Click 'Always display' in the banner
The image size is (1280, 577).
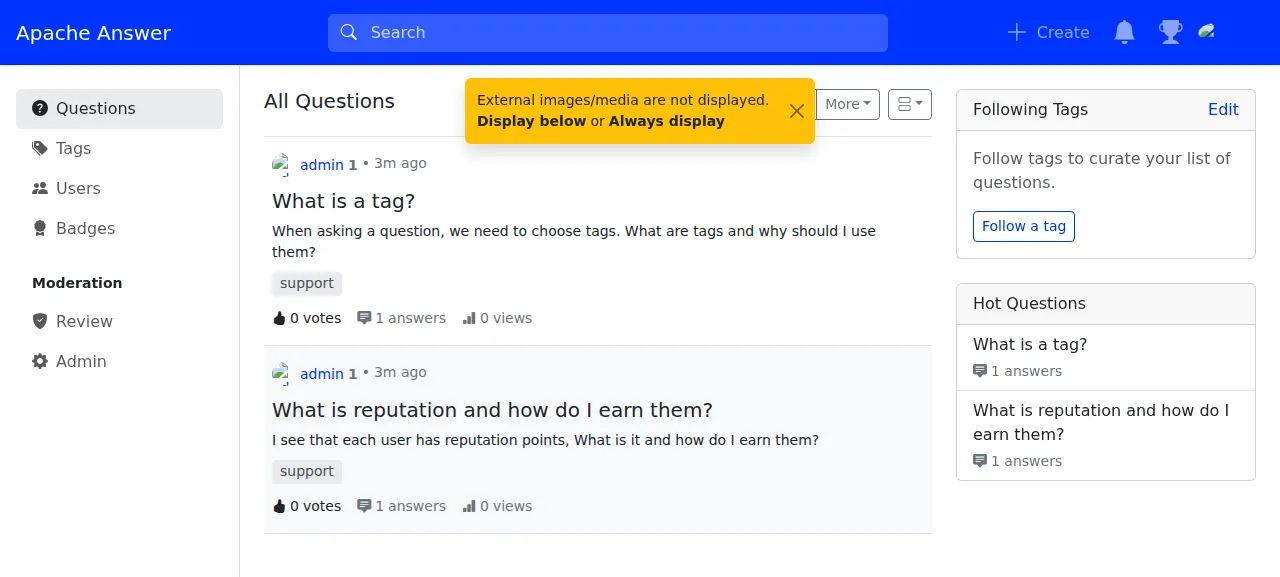click(667, 121)
